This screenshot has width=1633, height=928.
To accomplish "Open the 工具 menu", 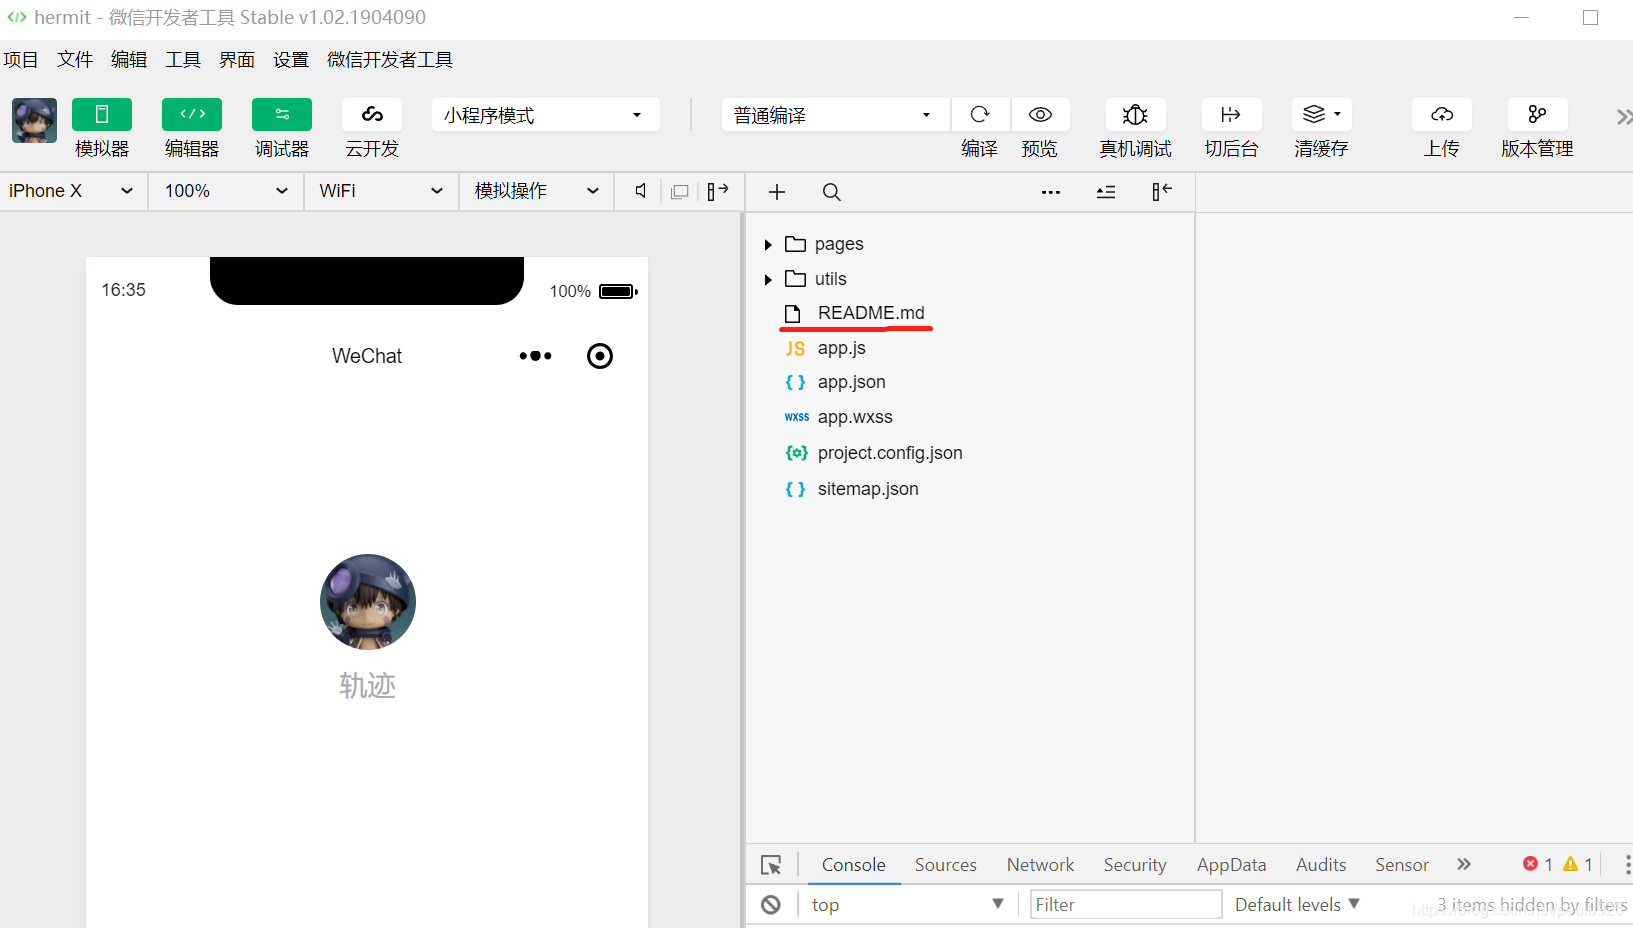I will 183,60.
